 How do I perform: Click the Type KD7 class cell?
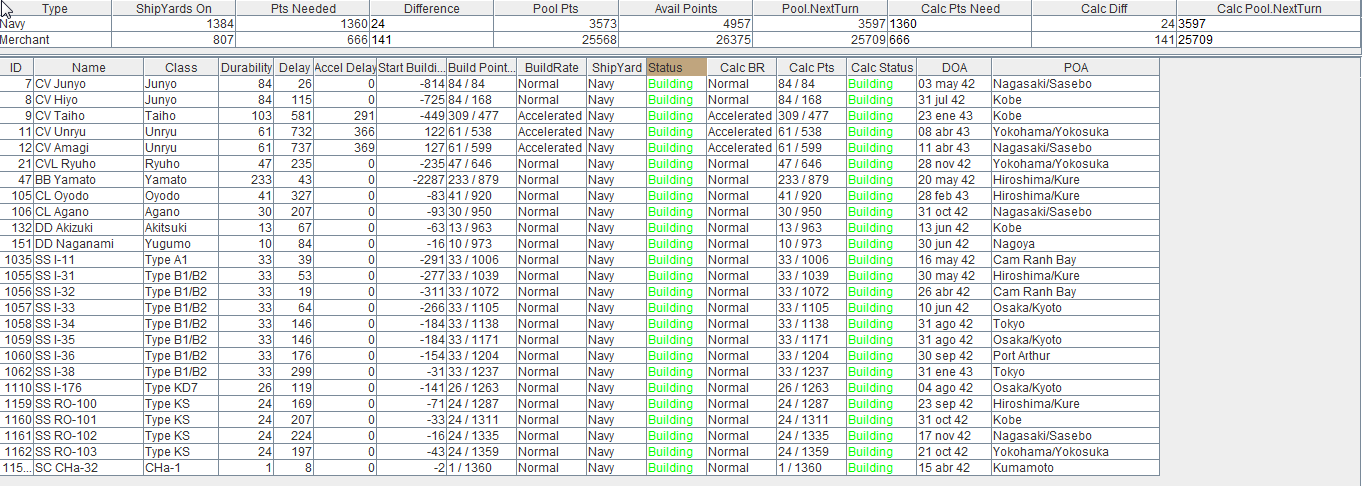[x=181, y=388]
